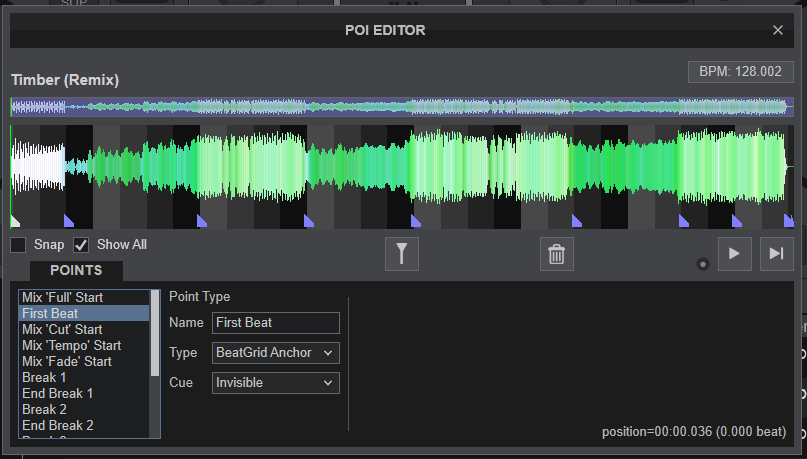The image size is (807, 459).
Task: Enable the Snap checkbox
Action: 19,245
